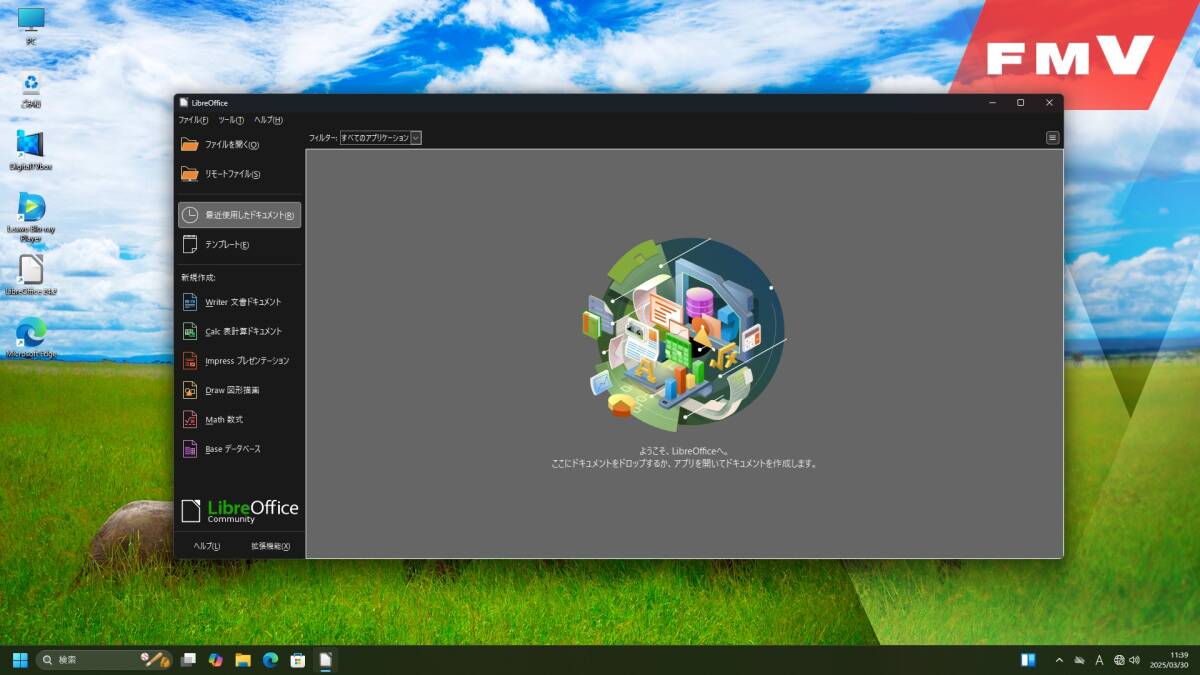Open the volume control in the tray
Viewport: 1200px width, 675px height.
pos(1135,660)
